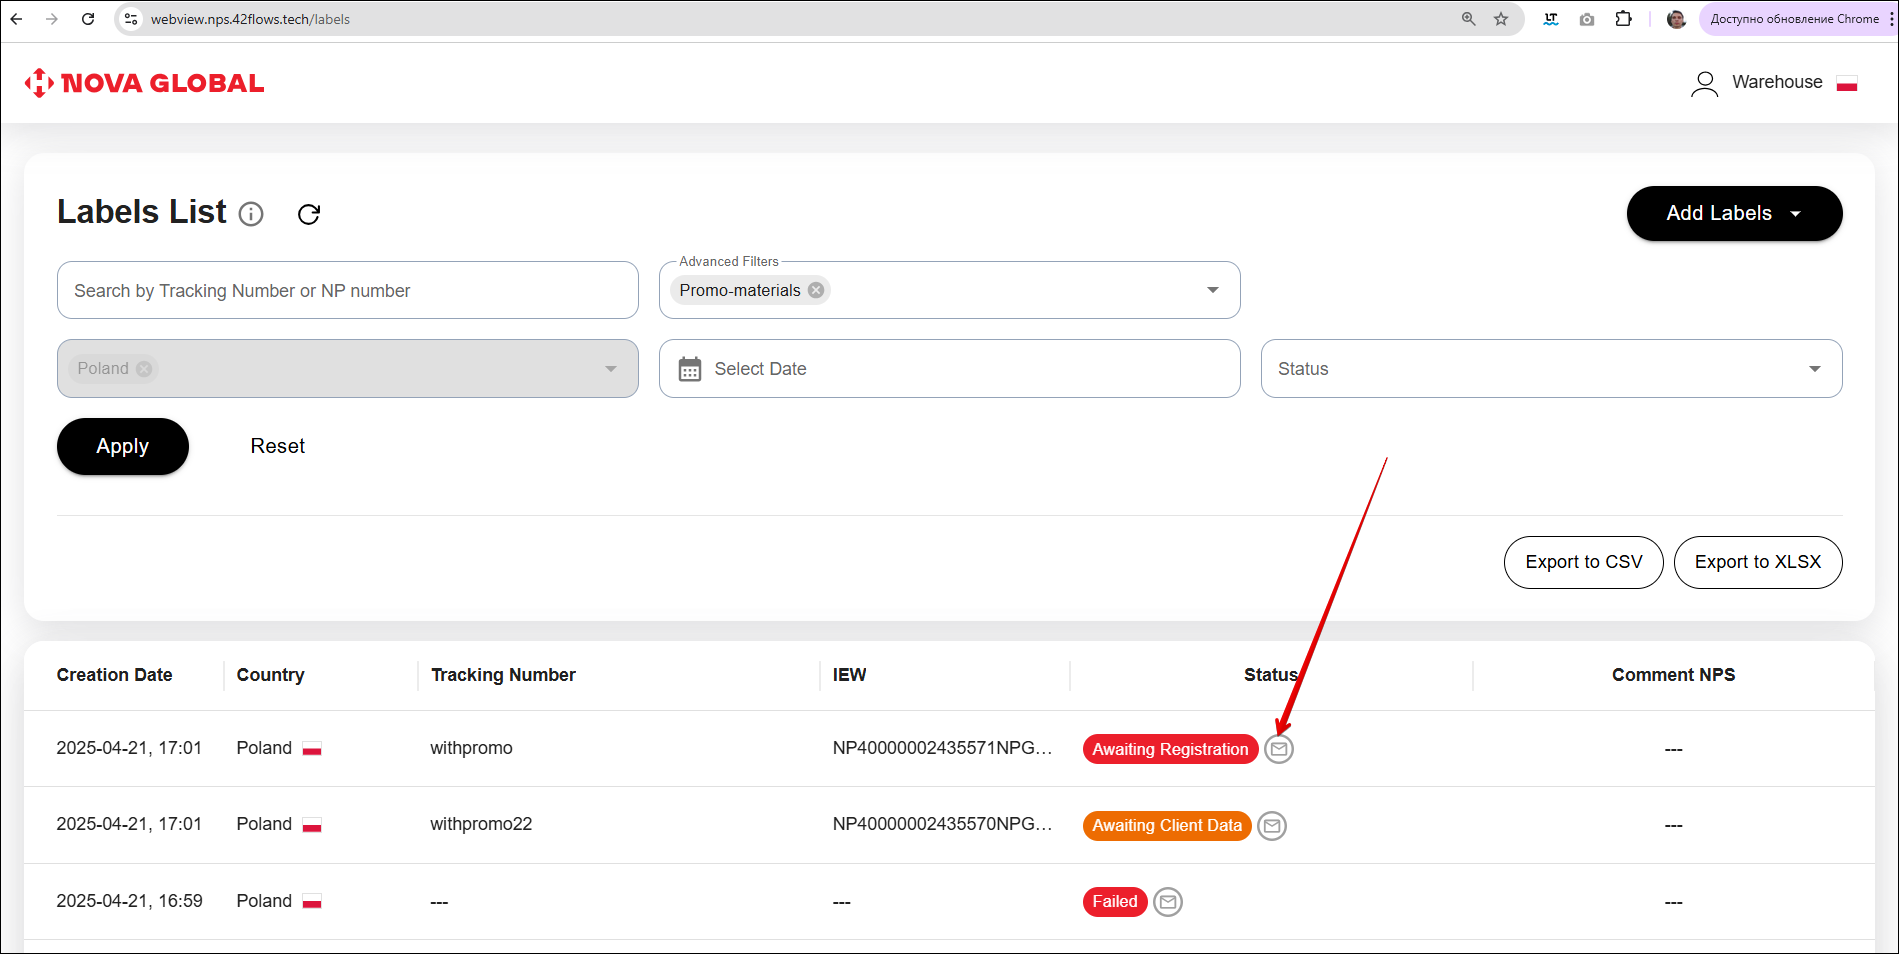
Task: Click envelope icon beside Awaiting Client Data
Action: (1271, 826)
